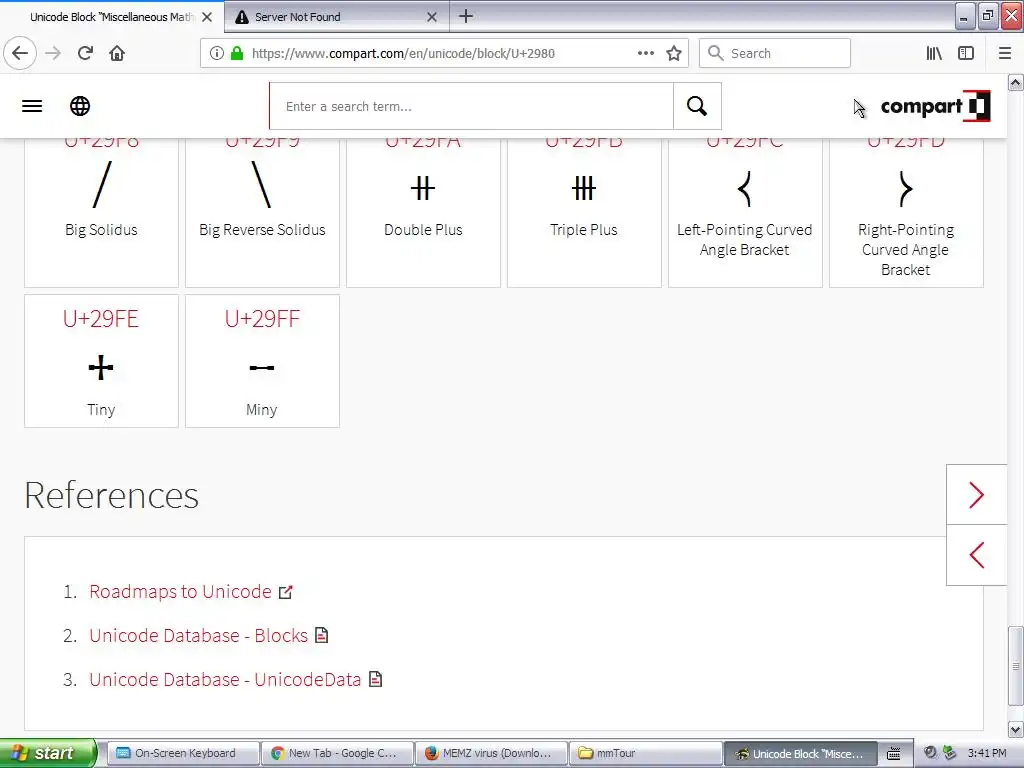The width and height of the screenshot is (1024, 768).
Task: Open page actions three-dots menu
Action: pos(645,53)
